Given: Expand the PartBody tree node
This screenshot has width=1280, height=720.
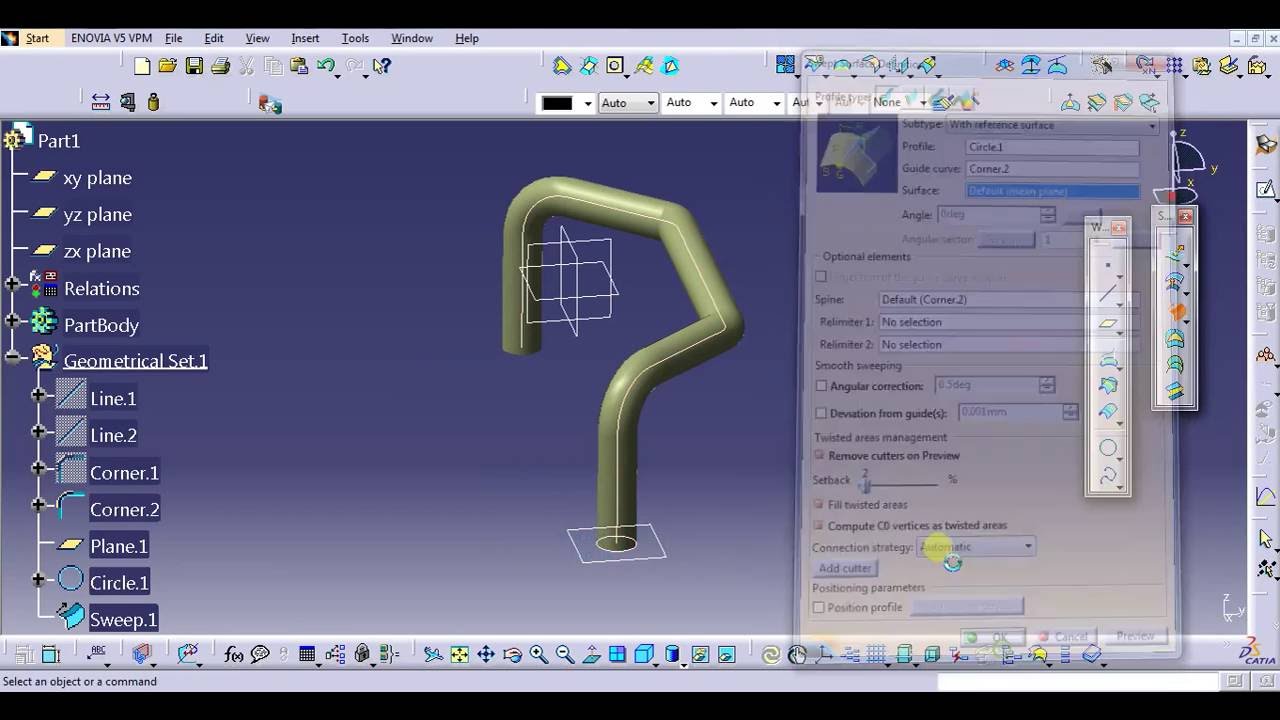Looking at the screenshot, I should [12, 321].
